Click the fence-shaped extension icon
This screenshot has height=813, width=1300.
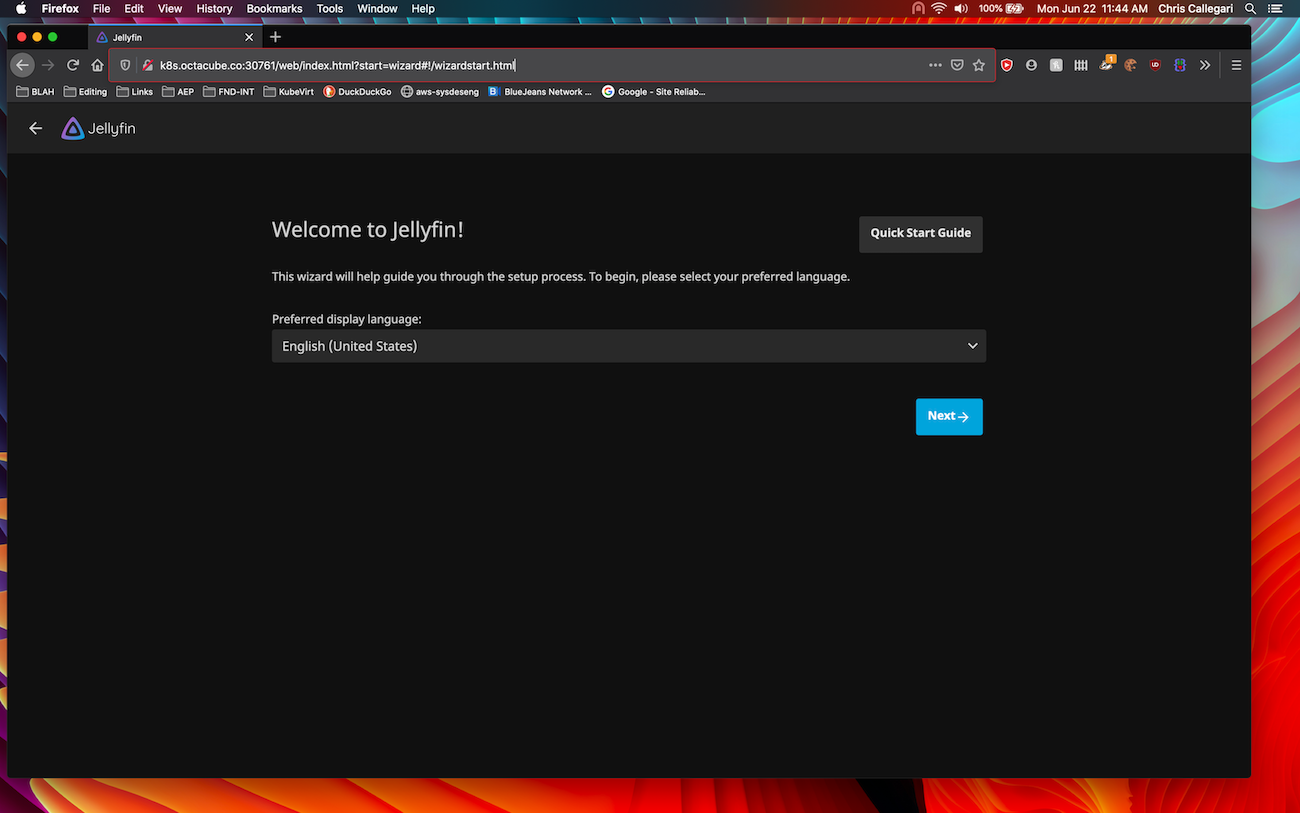(x=1081, y=65)
